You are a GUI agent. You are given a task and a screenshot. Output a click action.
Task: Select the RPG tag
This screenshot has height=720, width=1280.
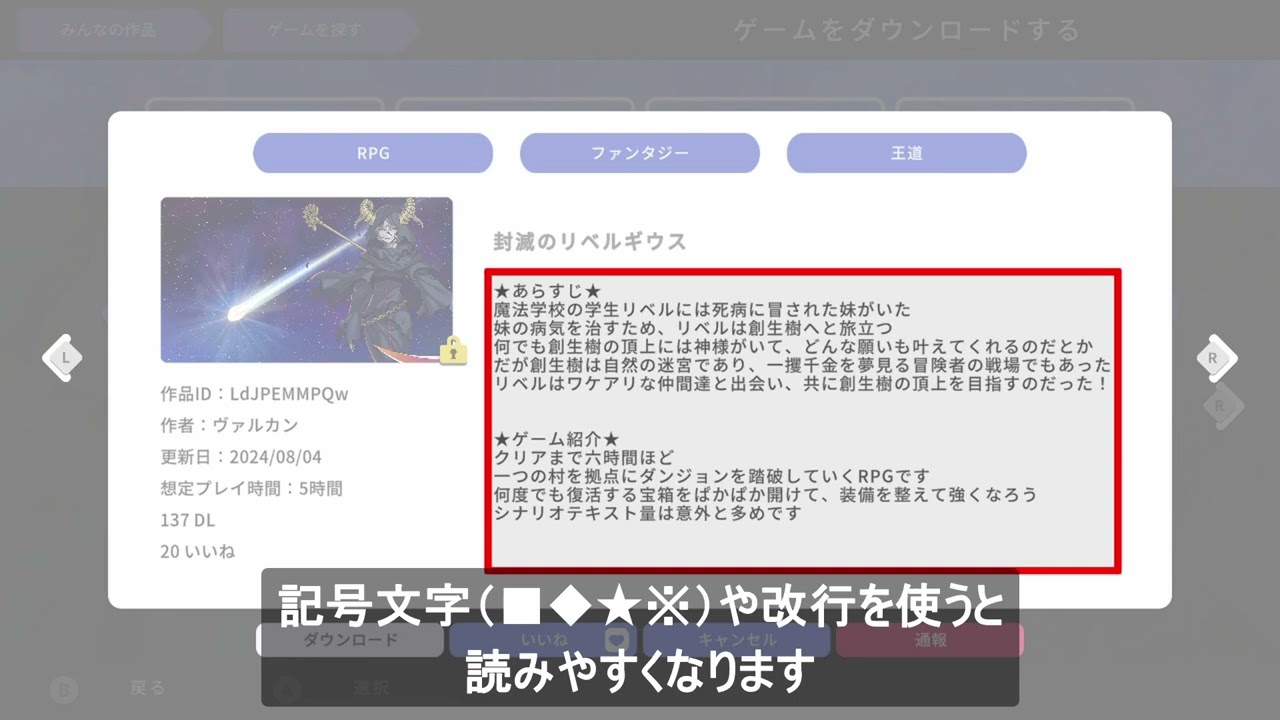click(x=373, y=153)
